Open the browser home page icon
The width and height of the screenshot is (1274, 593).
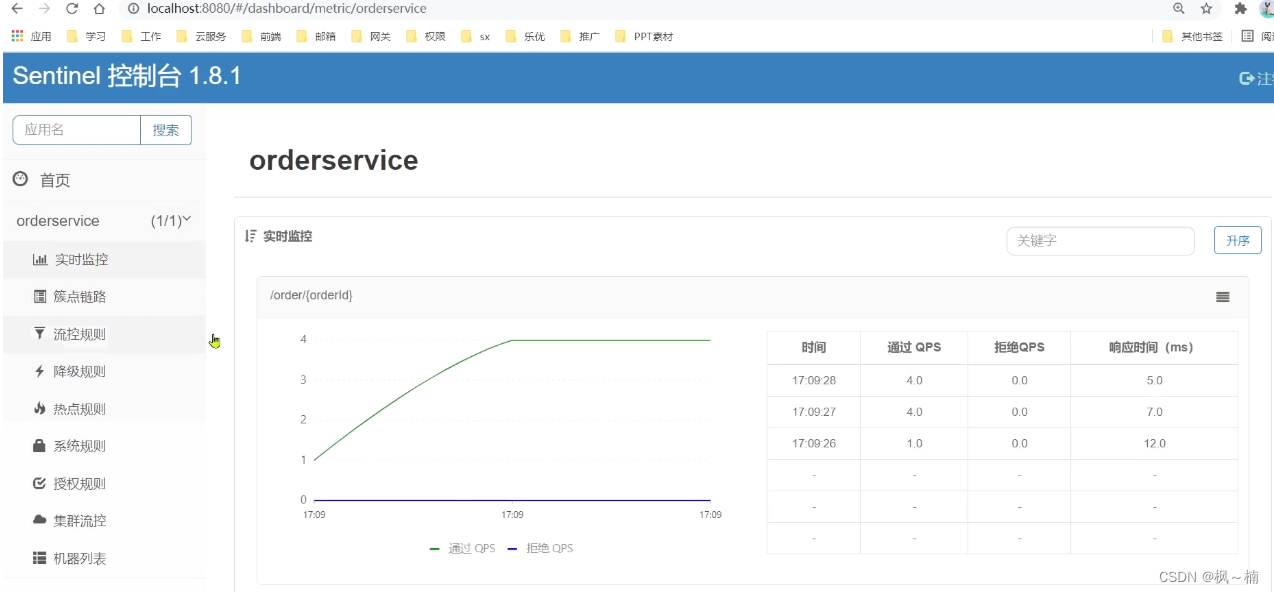pyautogui.click(x=99, y=8)
